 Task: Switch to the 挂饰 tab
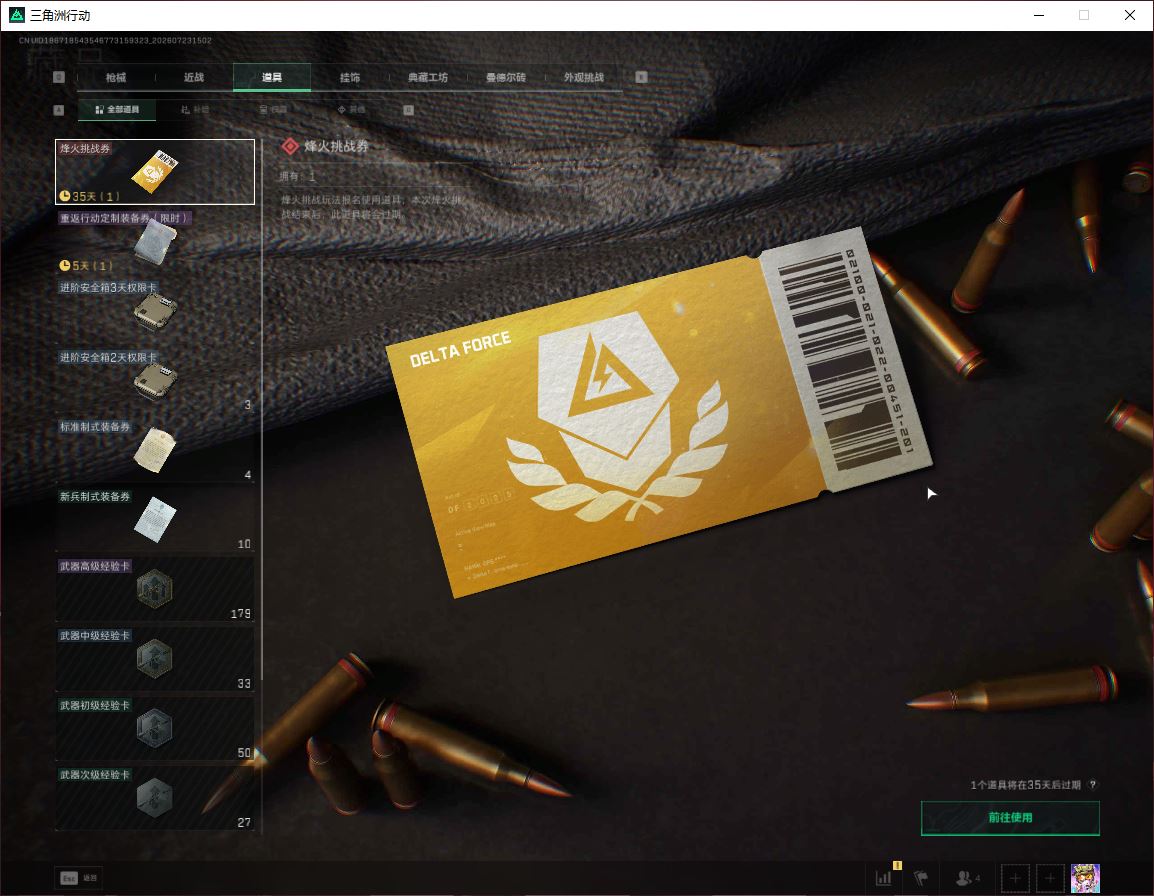(x=350, y=77)
